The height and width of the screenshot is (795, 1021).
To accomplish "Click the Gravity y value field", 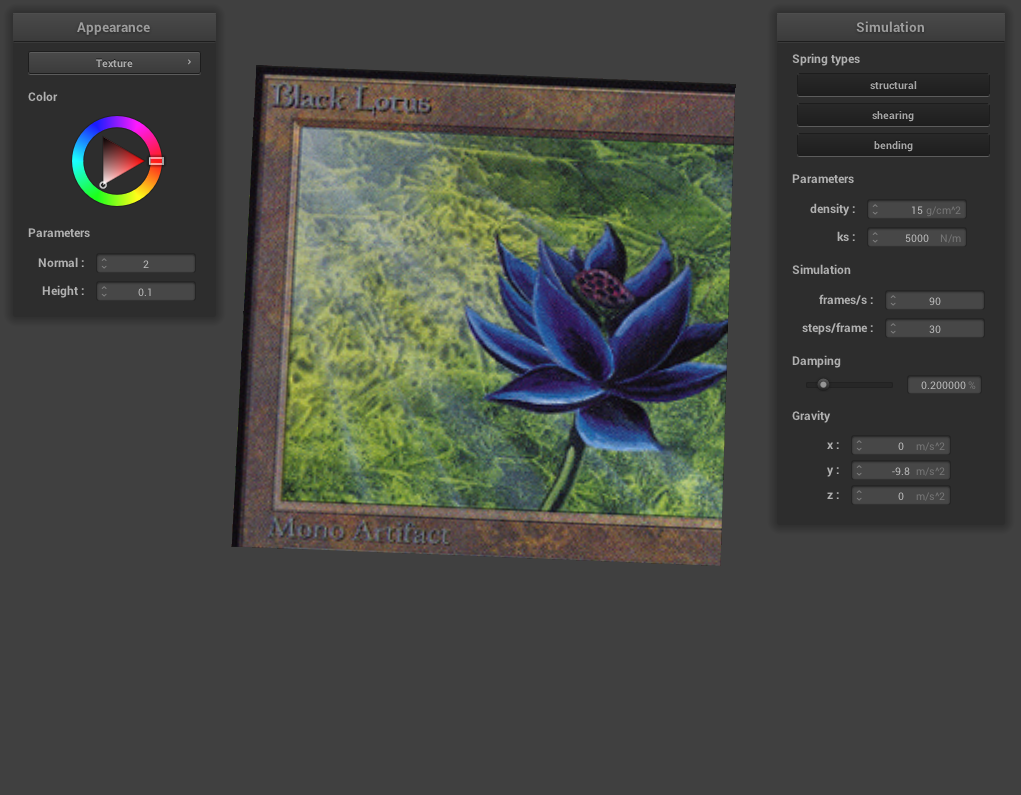I will 901,471.
